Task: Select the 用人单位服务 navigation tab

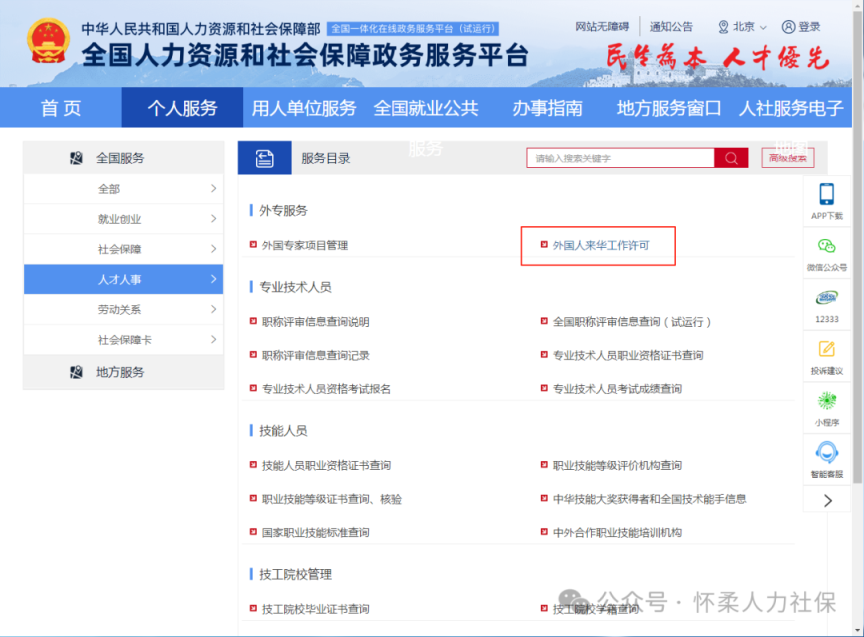Action: coord(304,108)
